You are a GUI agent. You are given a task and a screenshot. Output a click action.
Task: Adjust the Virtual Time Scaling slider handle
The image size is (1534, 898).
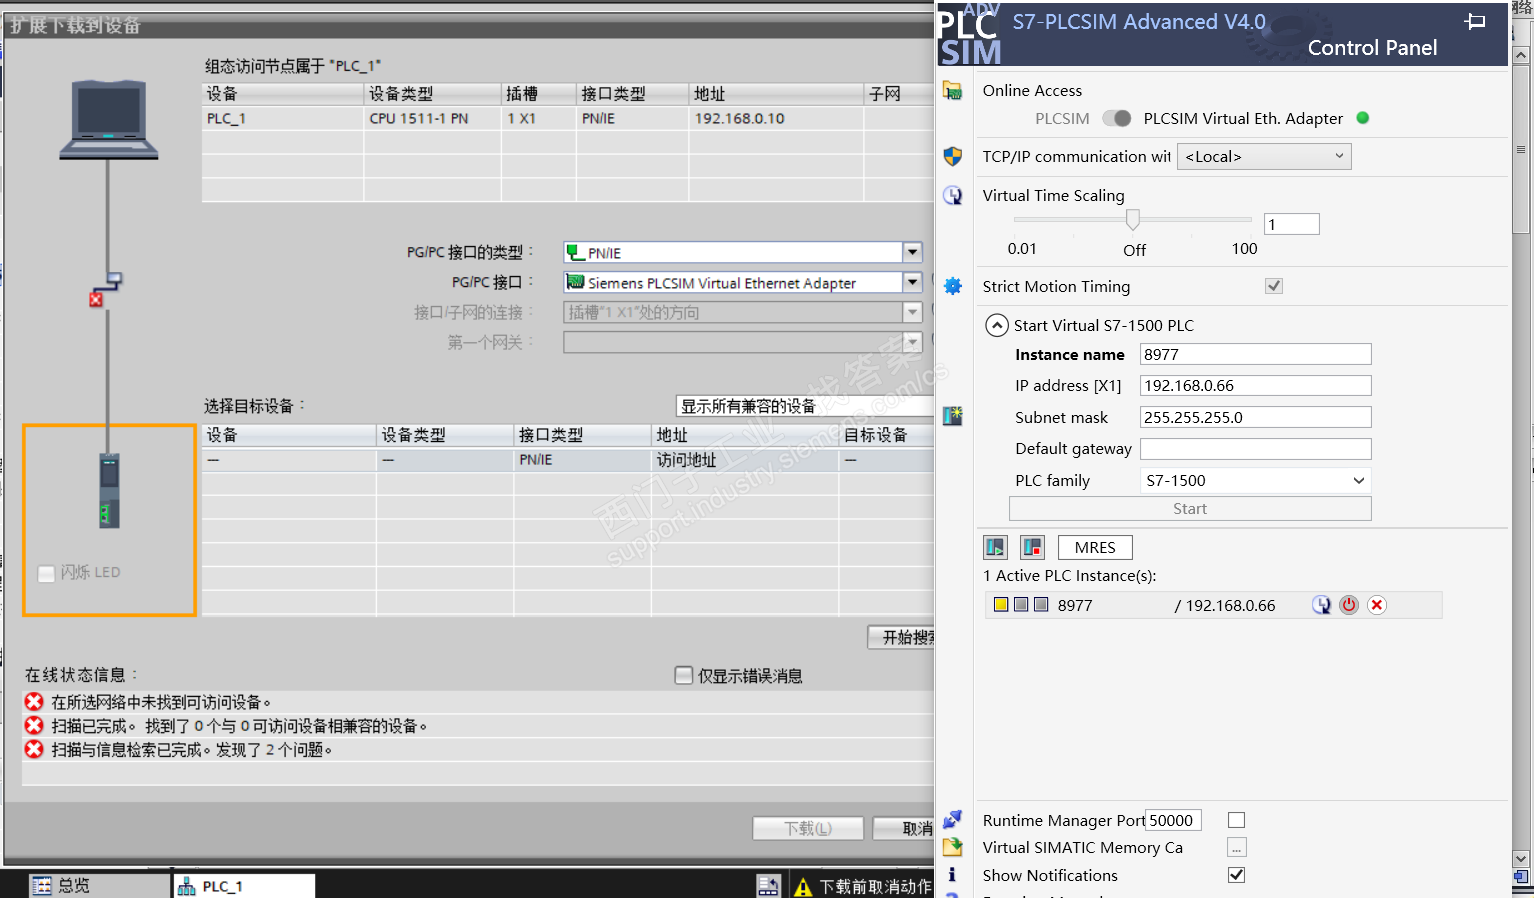1133,219
